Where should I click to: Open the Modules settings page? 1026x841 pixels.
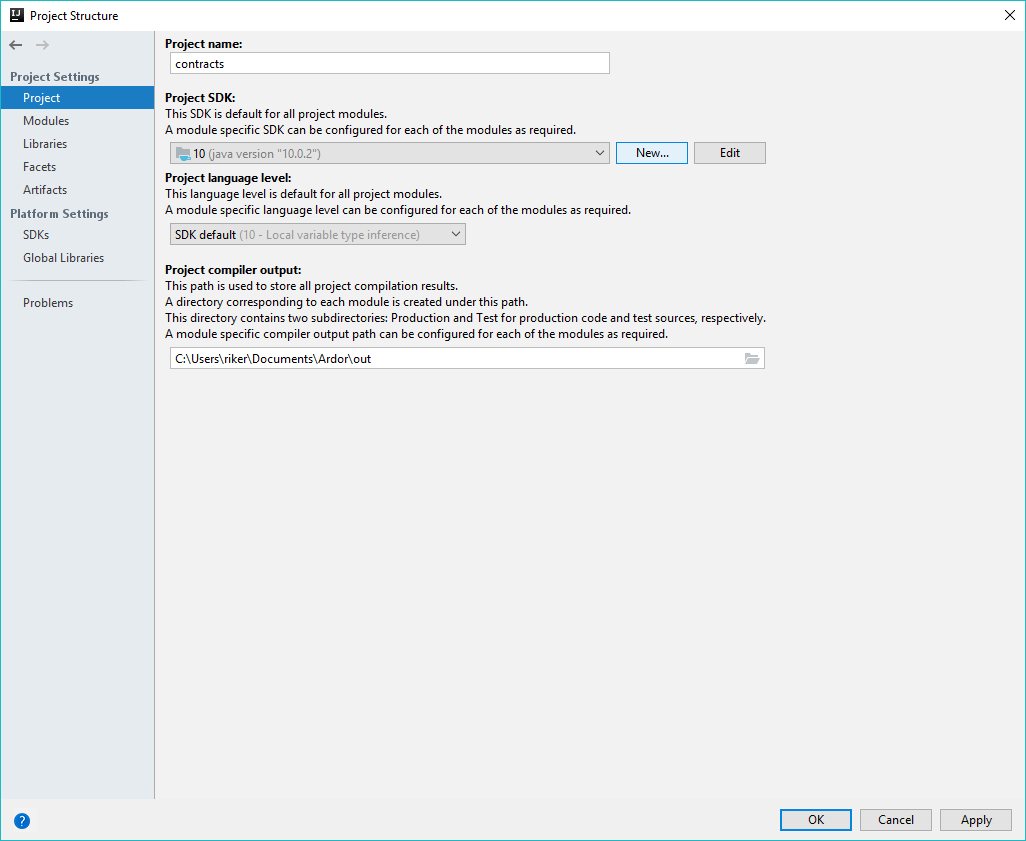tap(46, 121)
